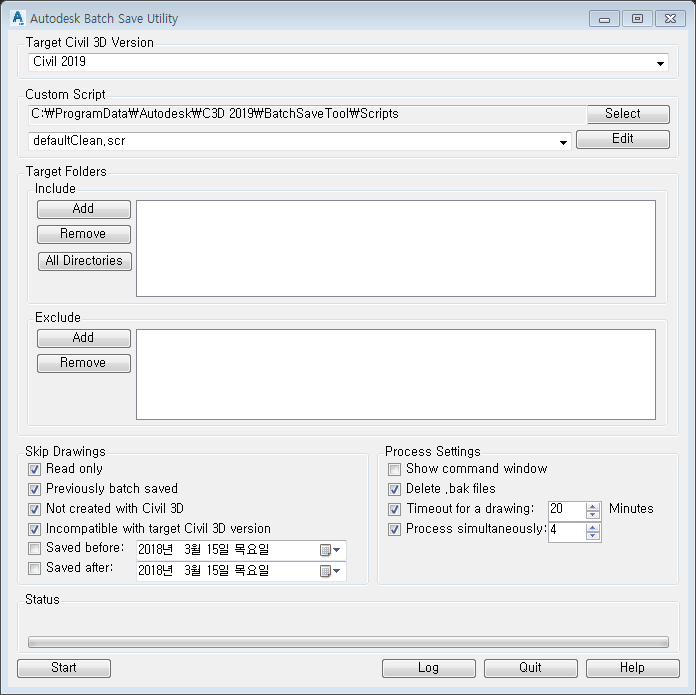Open calendar icon for Saved before date
Viewport: 696px width, 695px height.
tap(330, 550)
